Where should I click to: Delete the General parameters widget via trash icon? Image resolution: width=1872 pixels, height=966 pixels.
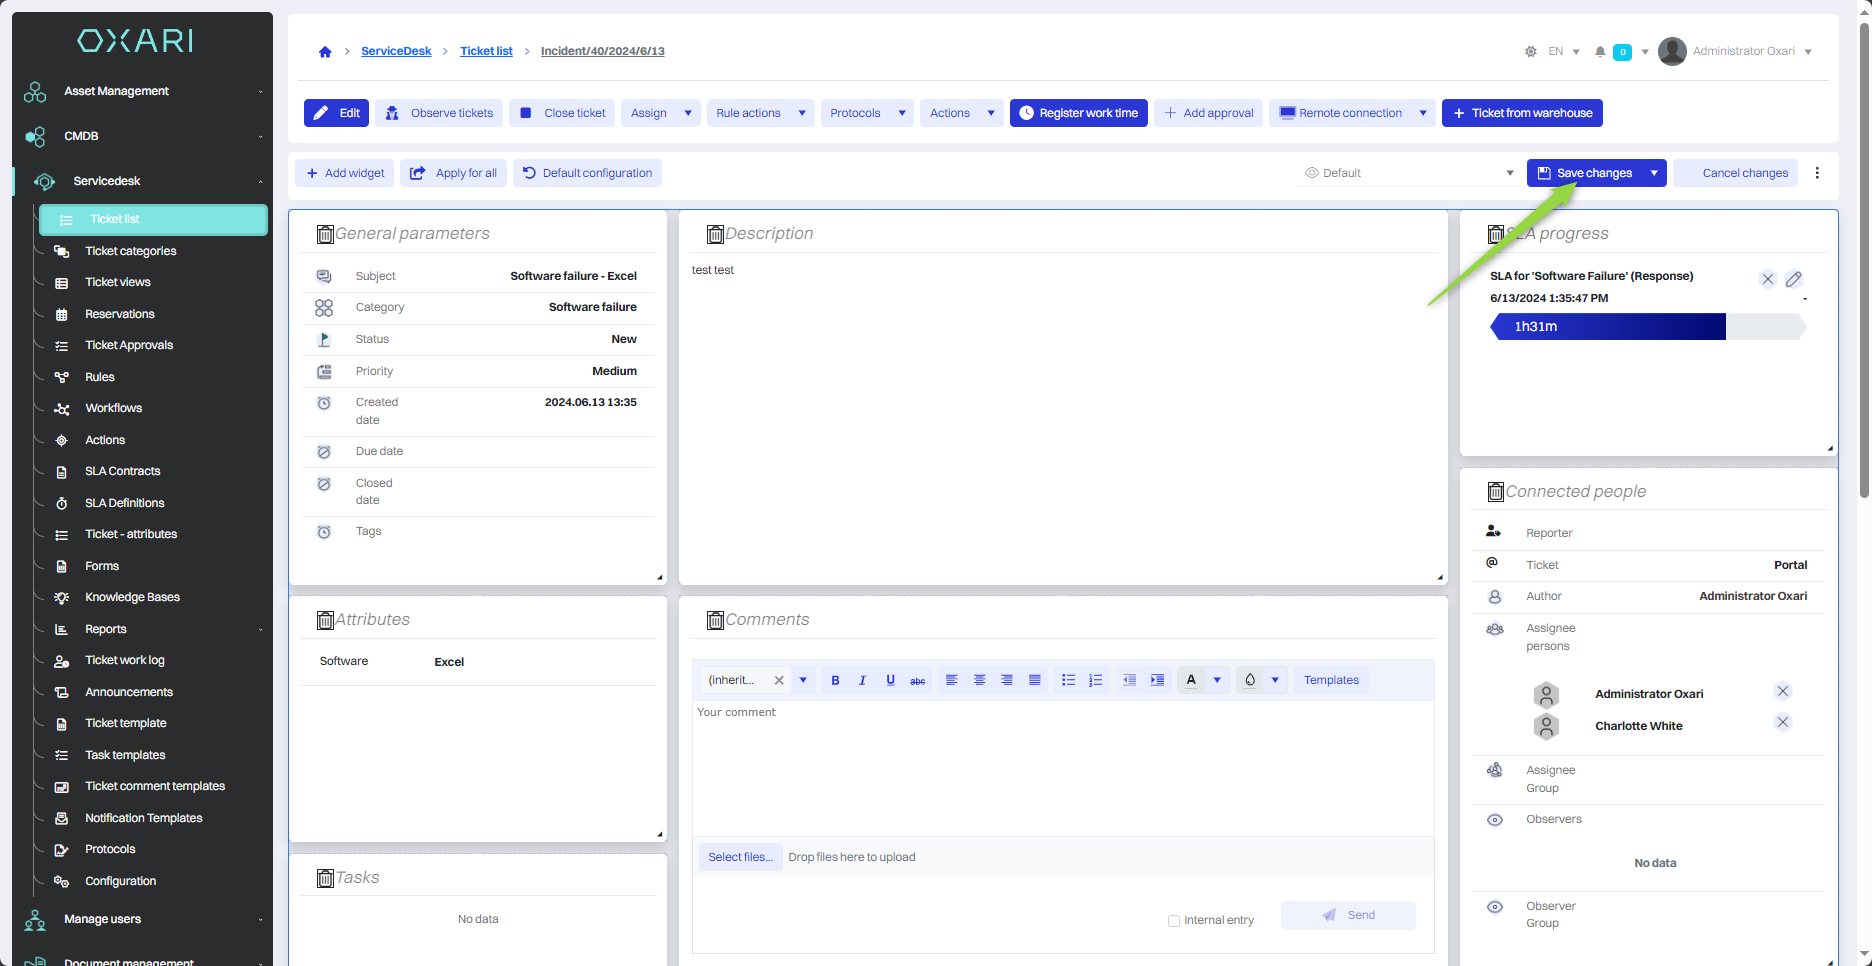coord(325,234)
